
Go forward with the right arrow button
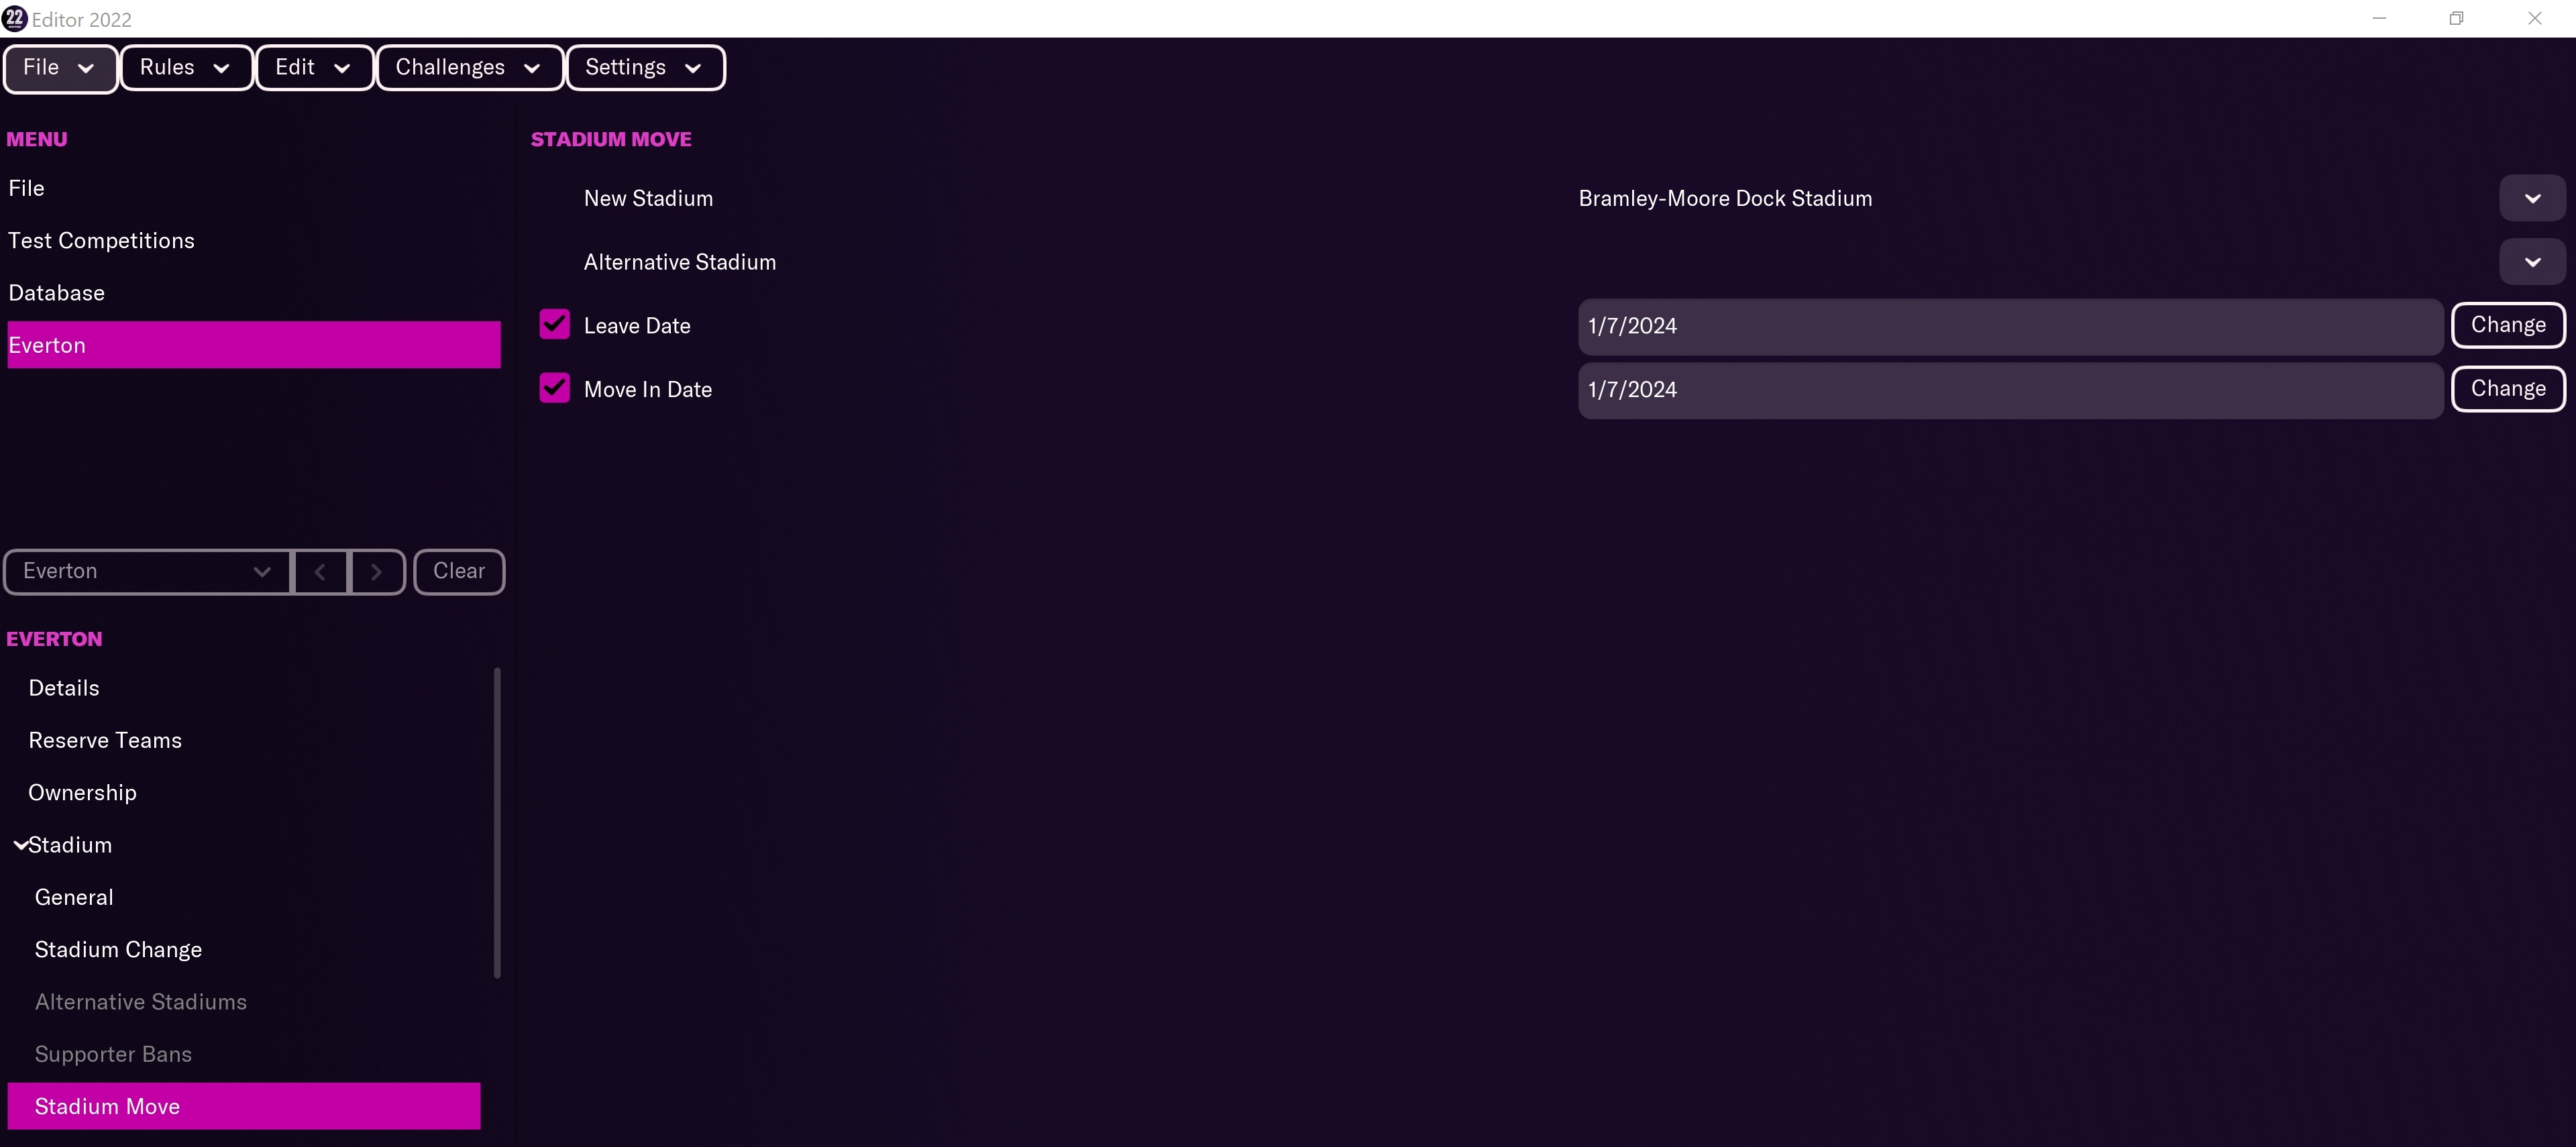[377, 572]
